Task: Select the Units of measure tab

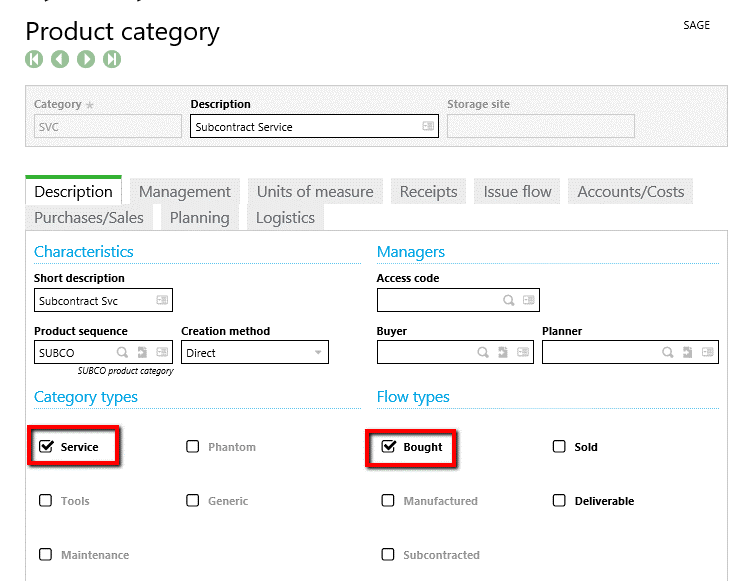Action: tap(315, 192)
